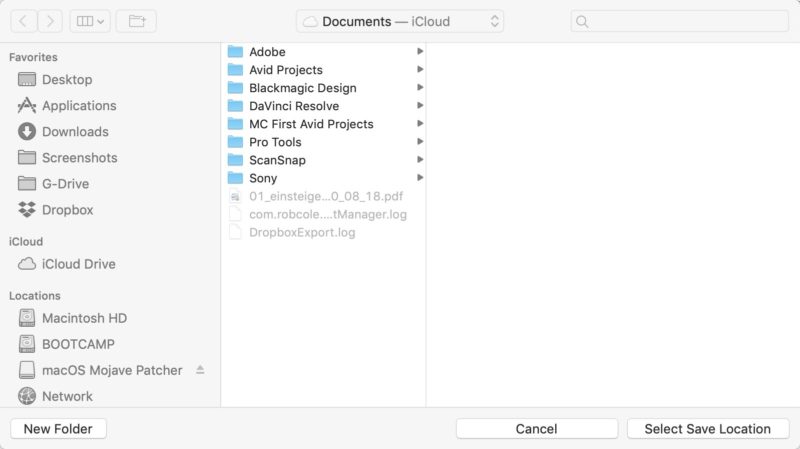Eject the macOS Mojave Patcher volume
The image size is (800, 449).
coord(200,370)
